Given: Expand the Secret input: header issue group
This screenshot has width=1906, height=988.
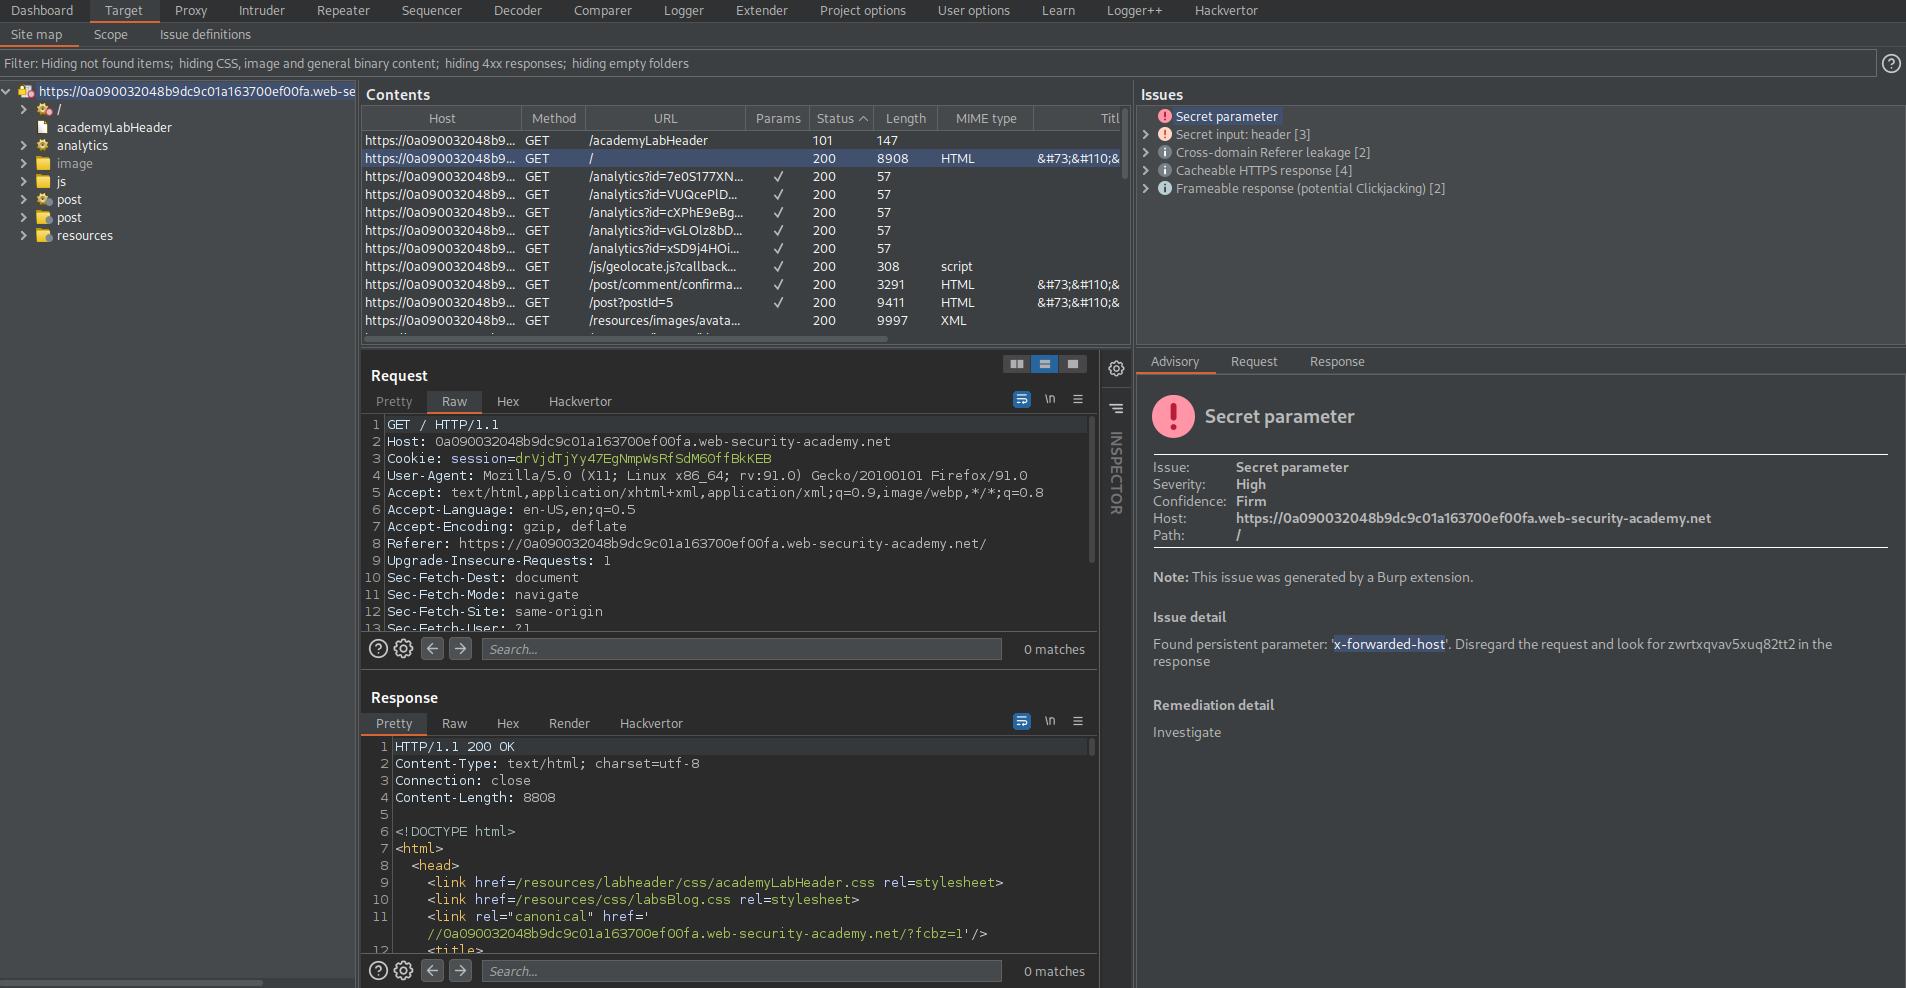Looking at the screenshot, I should pyautogui.click(x=1146, y=134).
